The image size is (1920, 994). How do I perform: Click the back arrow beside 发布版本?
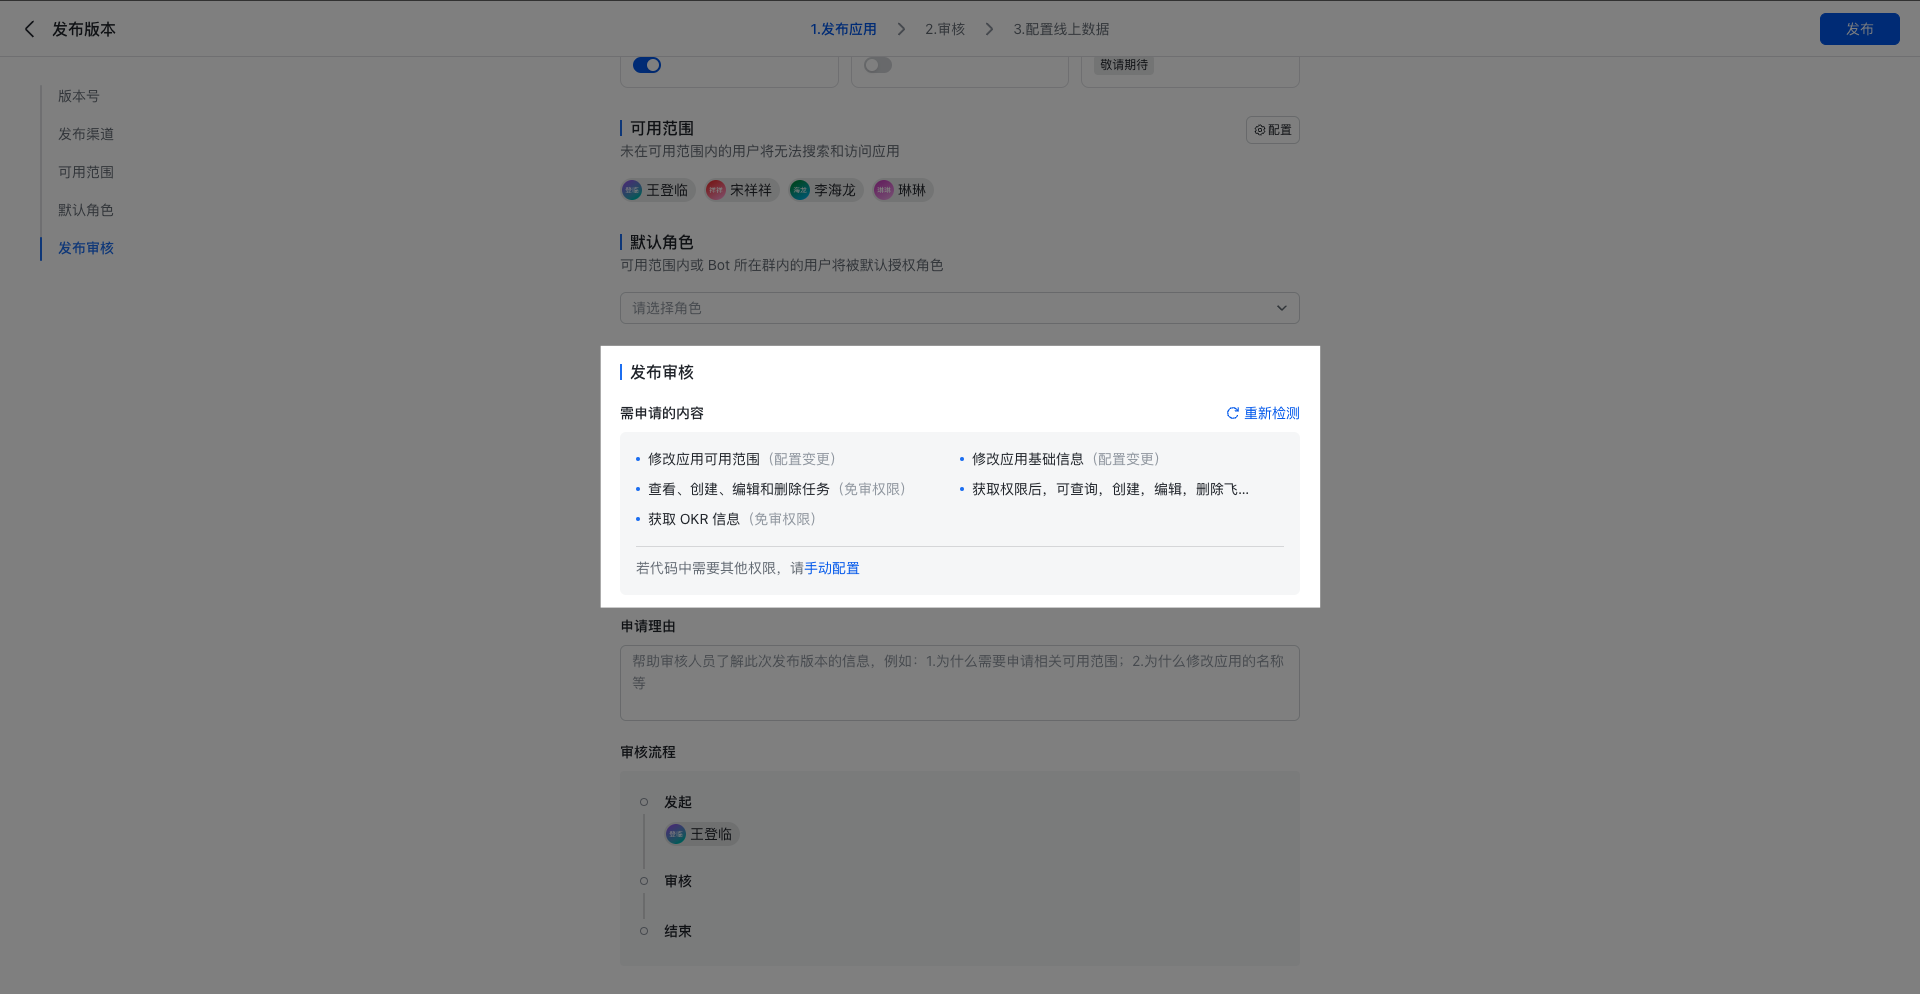(x=29, y=29)
